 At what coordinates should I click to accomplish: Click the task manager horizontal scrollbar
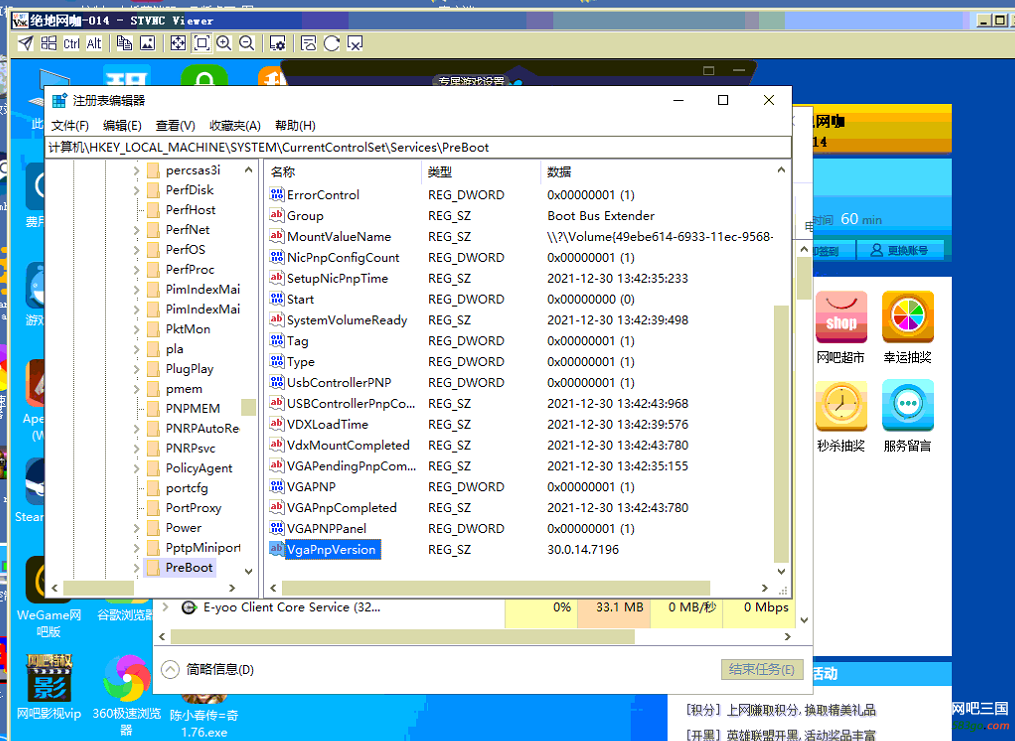point(403,637)
